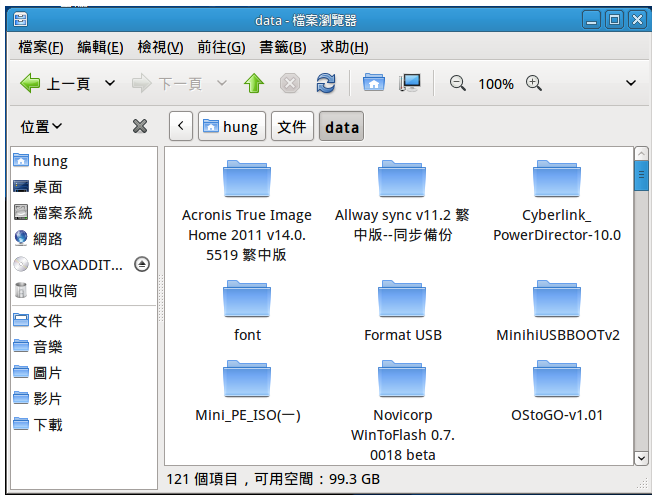
Task: Reset zoom with the 100% label
Action: coord(496,84)
